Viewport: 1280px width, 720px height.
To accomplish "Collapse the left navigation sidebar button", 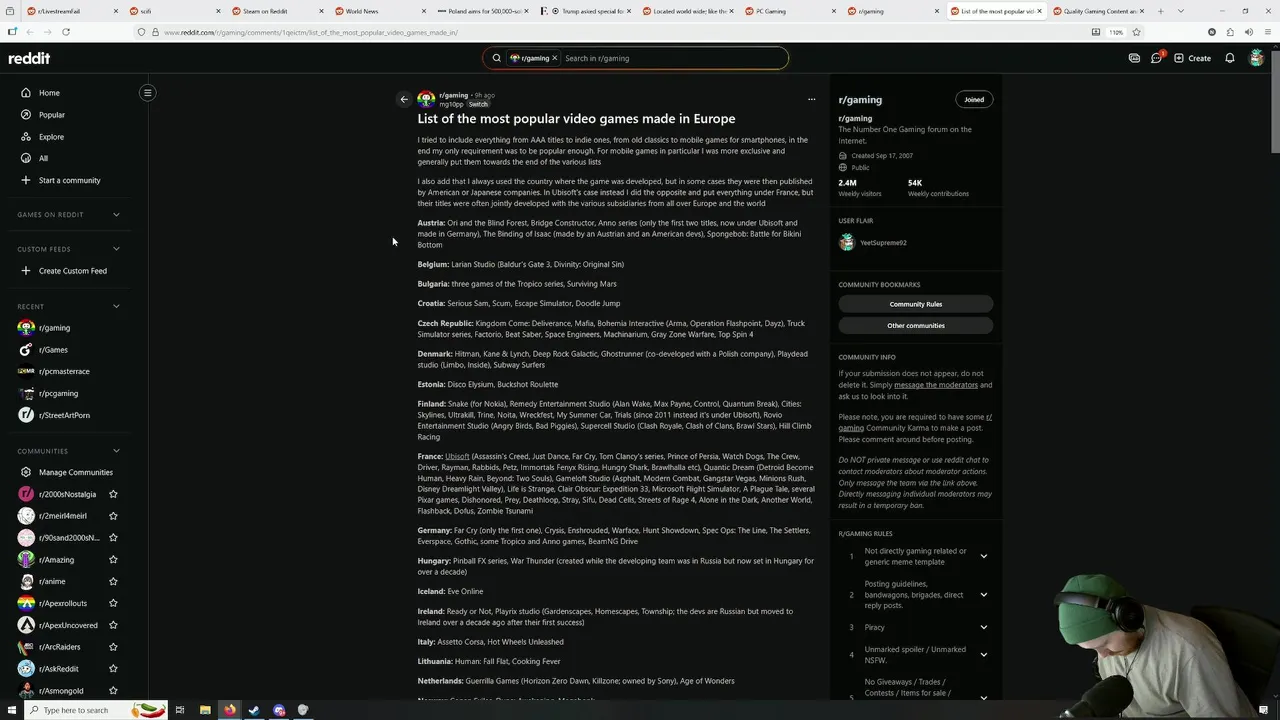I will click(x=147, y=93).
